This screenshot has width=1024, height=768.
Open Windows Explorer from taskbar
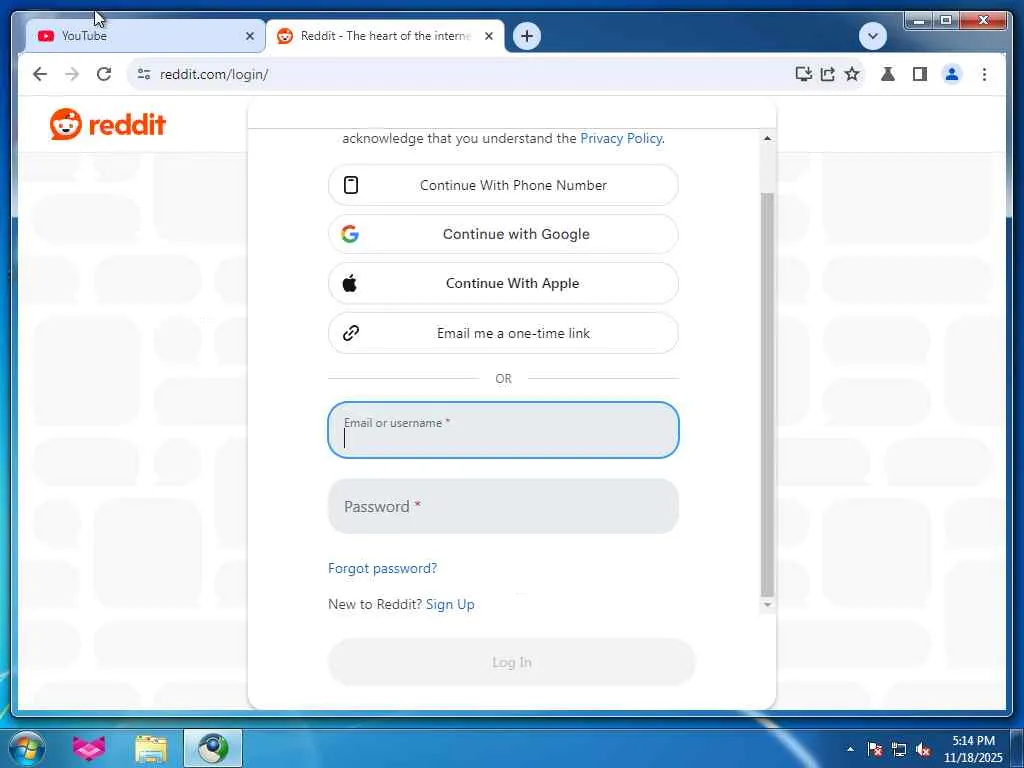[151, 748]
